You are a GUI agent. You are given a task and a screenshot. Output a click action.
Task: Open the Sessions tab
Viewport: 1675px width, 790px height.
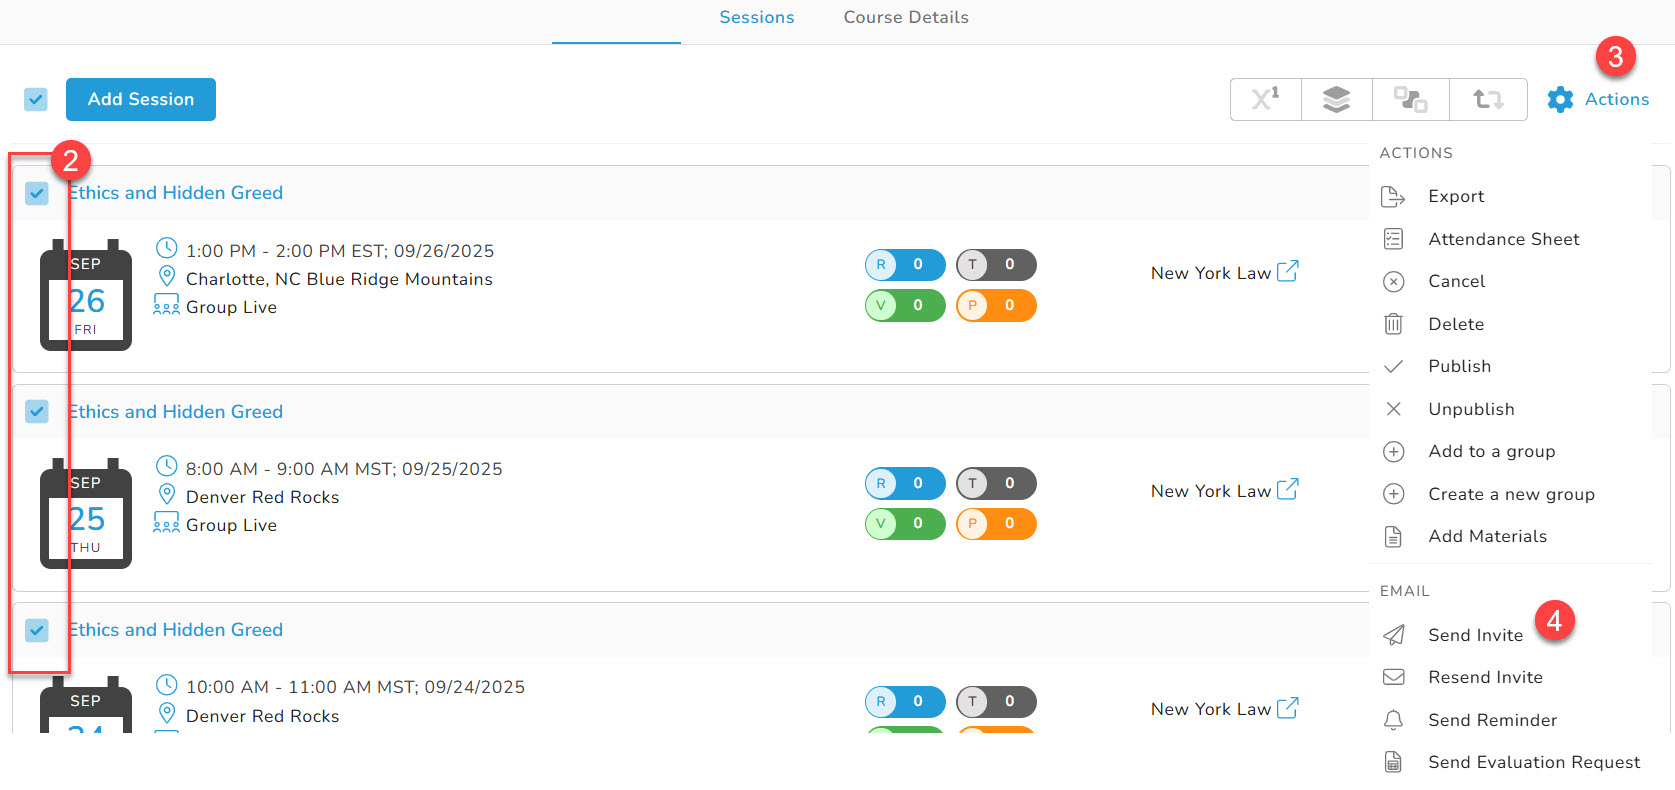pos(757,17)
